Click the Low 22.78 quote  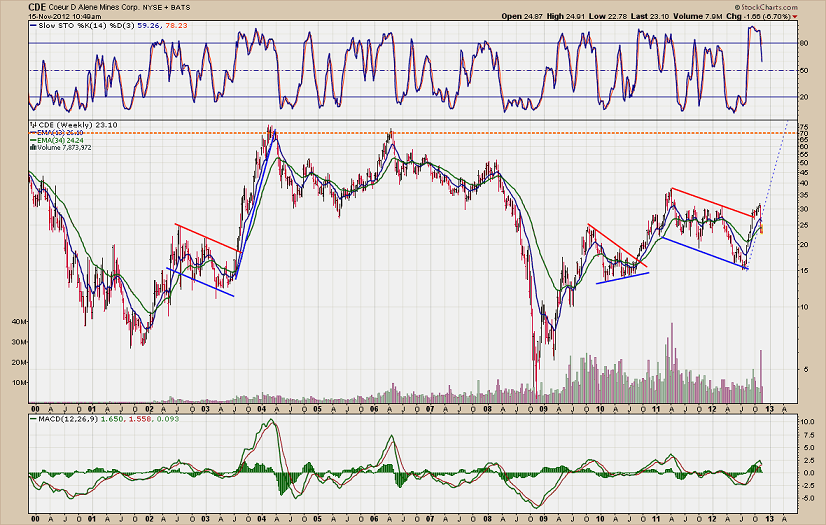tap(607, 16)
